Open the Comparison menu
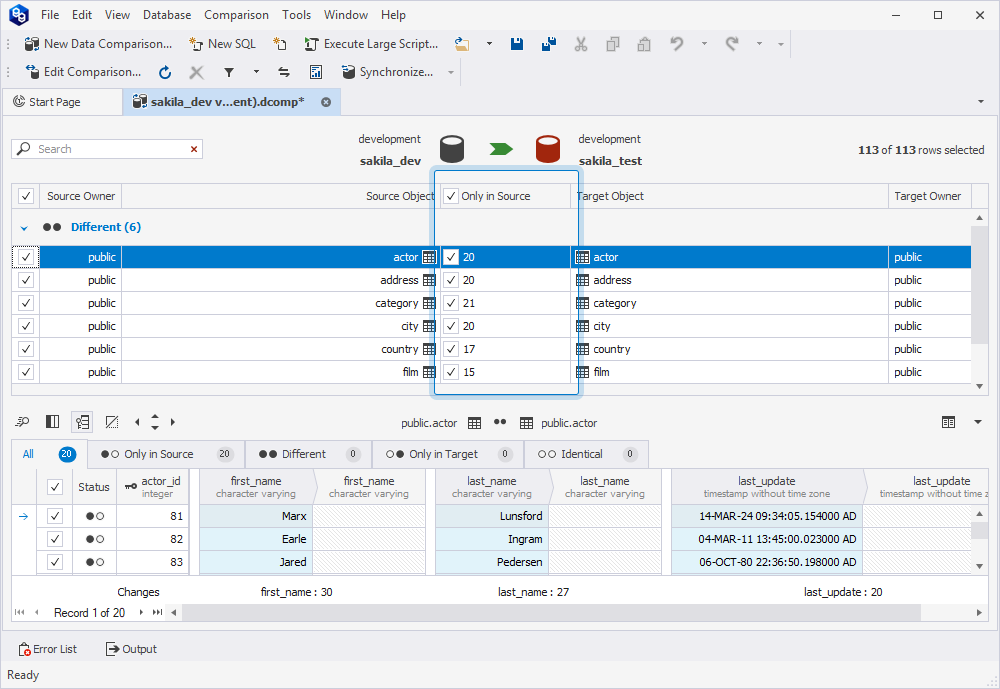Viewport: 1000px width, 689px height. pos(236,15)
